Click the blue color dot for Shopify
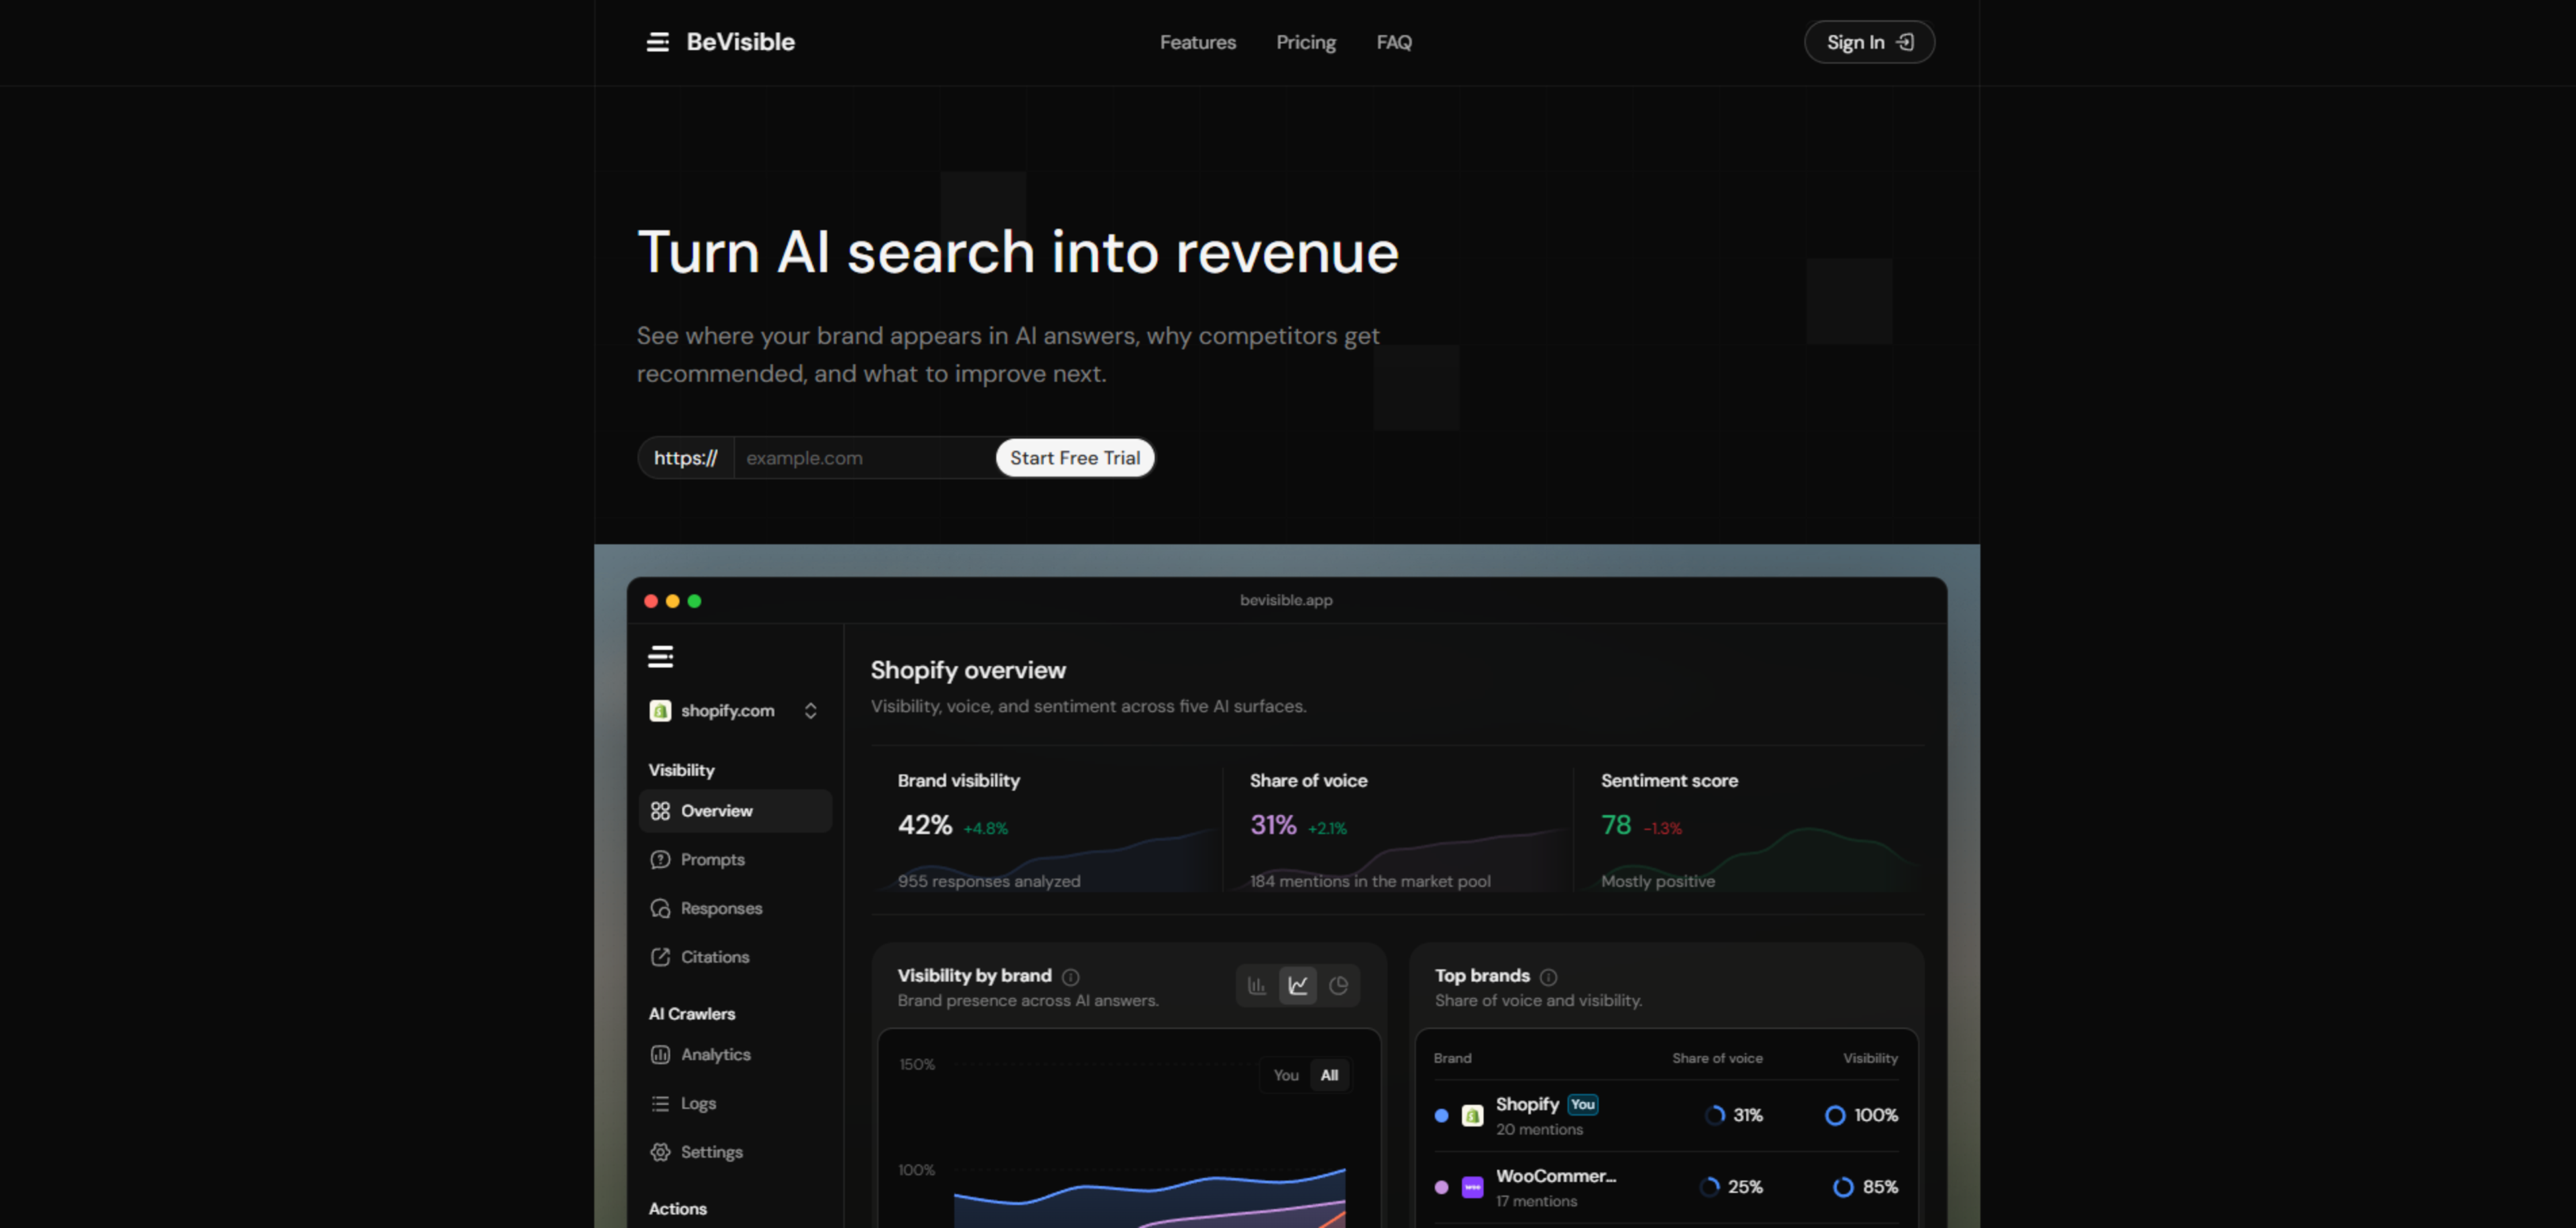Screen dimensions: 2576x1228 point(1441,1116)
